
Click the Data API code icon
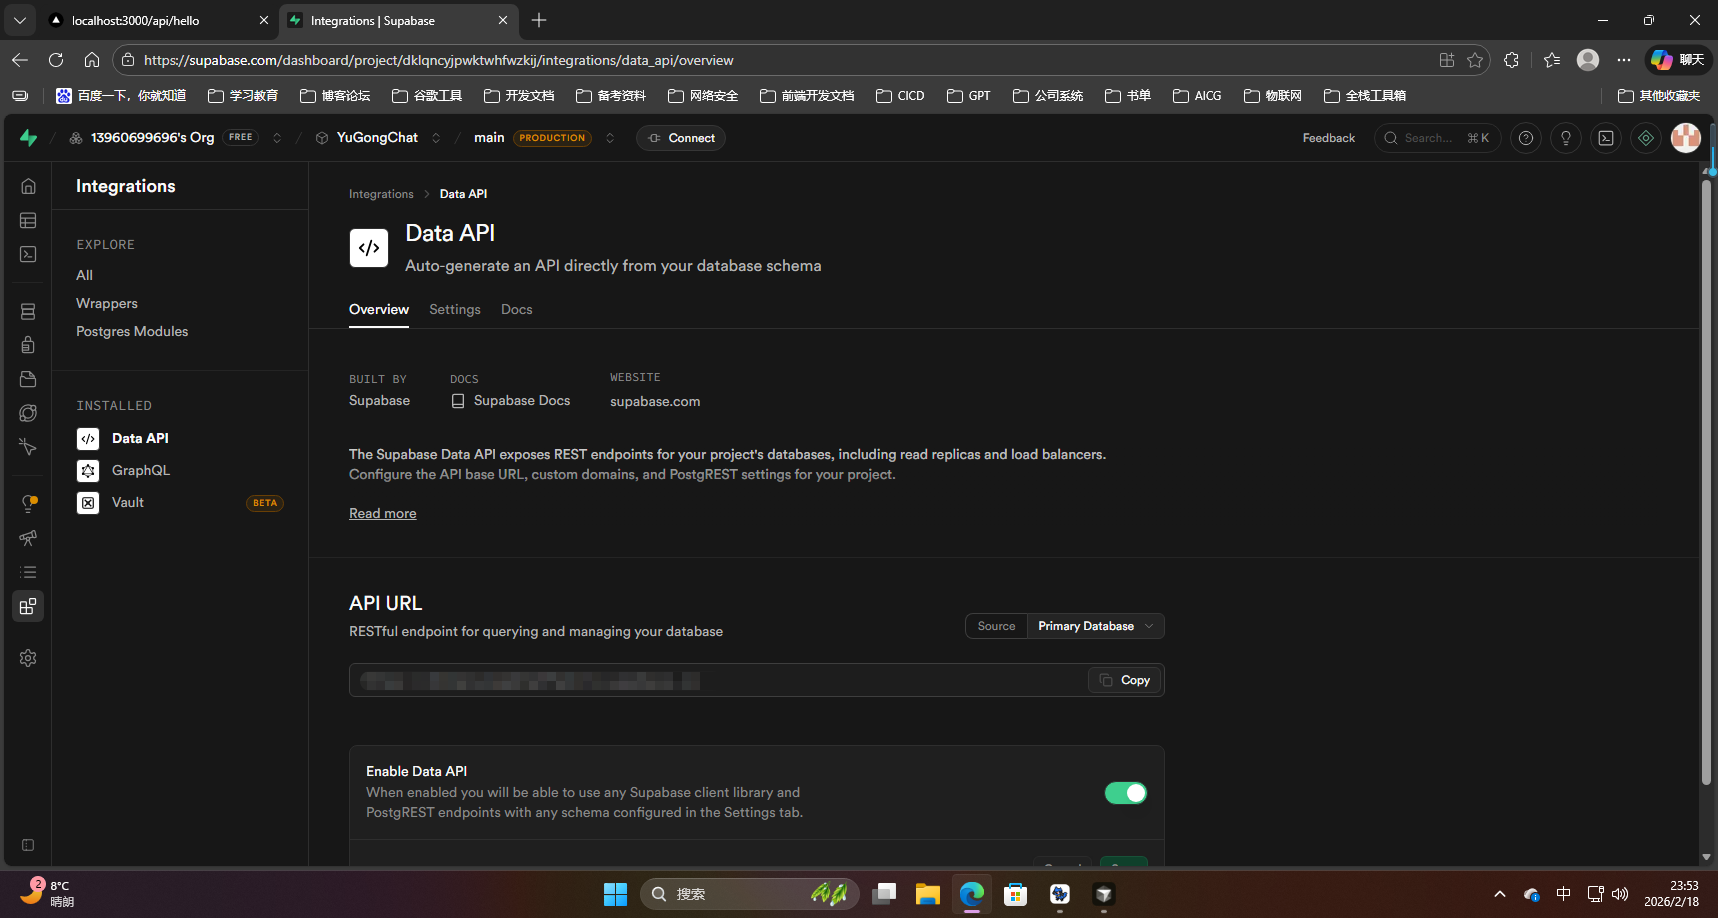pos(369,248)
